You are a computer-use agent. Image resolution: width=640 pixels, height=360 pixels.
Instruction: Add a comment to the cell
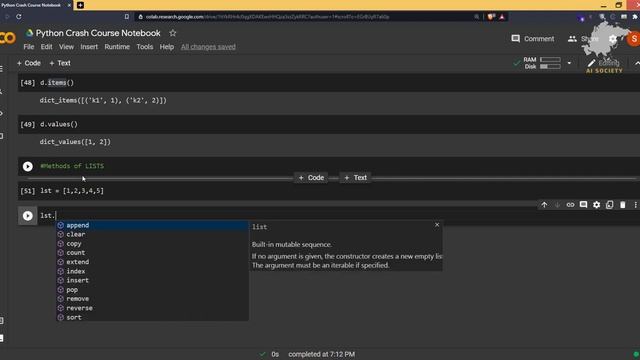583,205
